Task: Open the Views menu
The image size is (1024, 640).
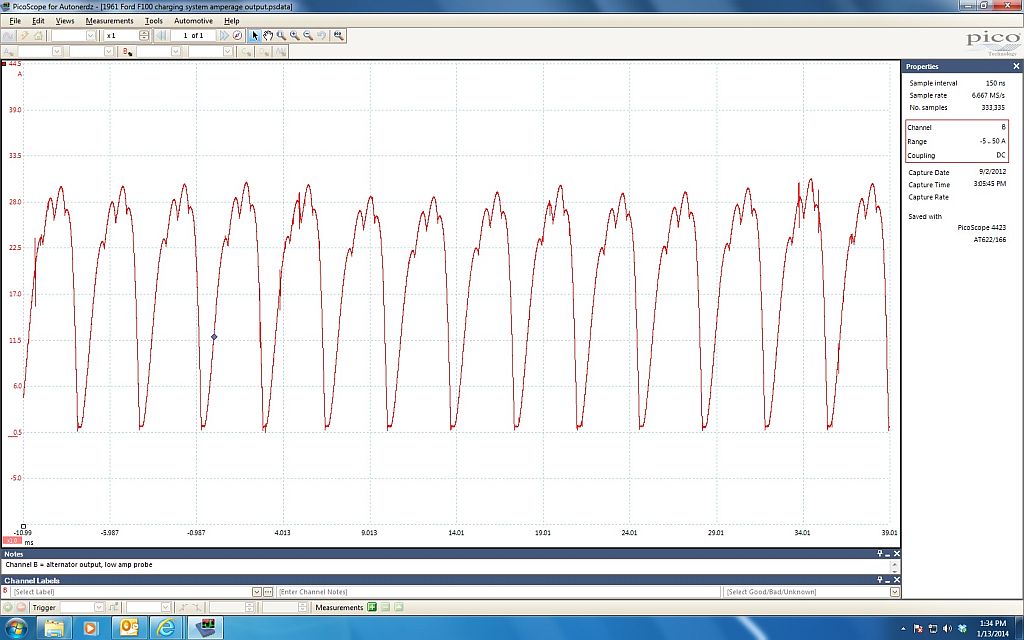Action: pos(65,21)
